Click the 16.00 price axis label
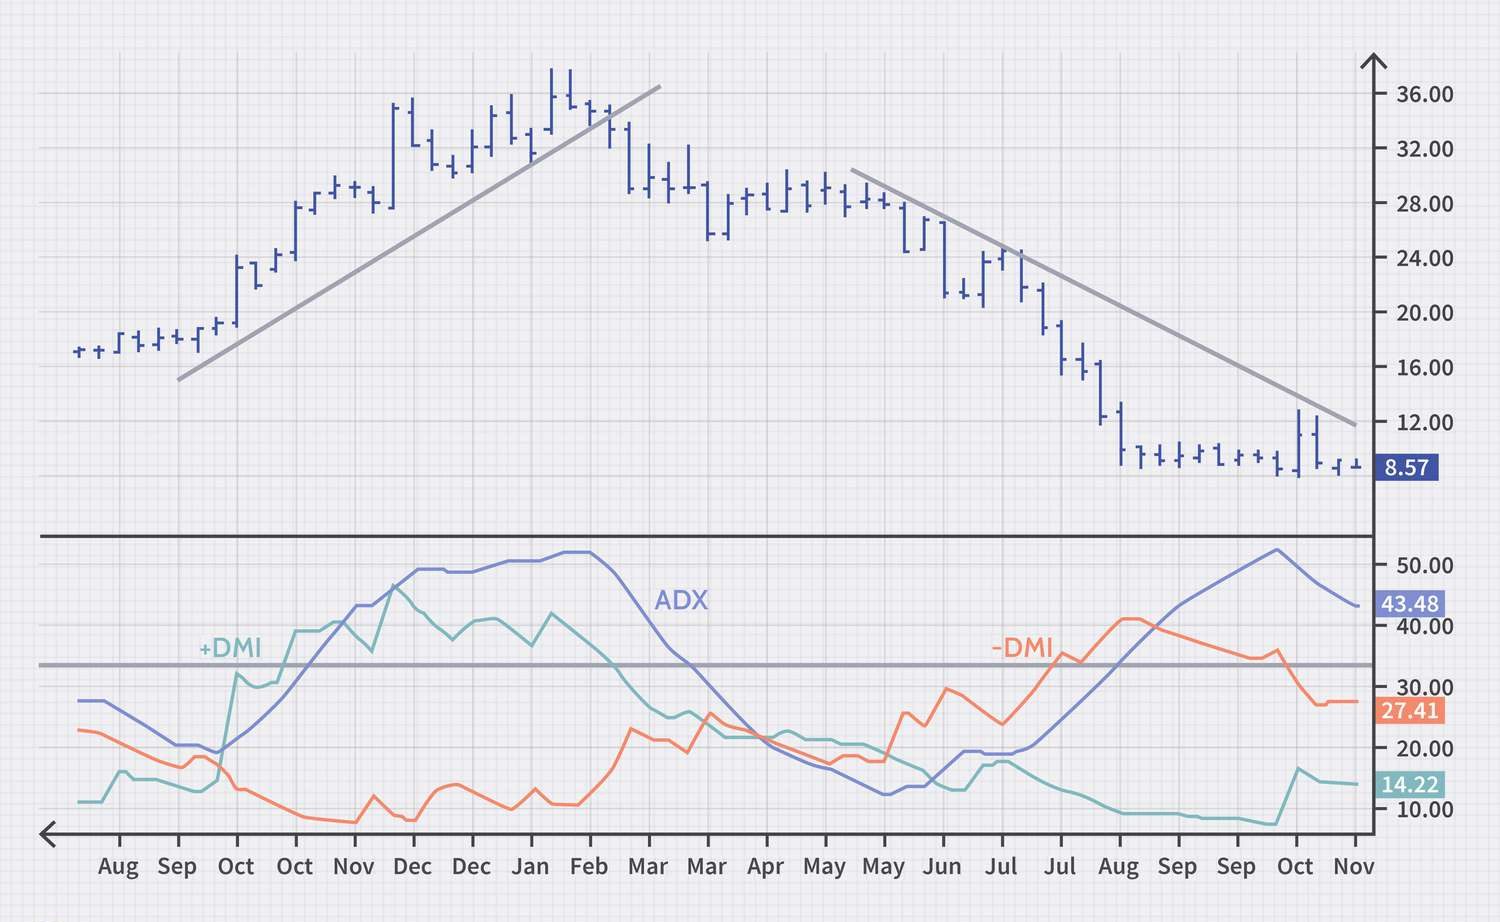 [x=1425, y=368]
